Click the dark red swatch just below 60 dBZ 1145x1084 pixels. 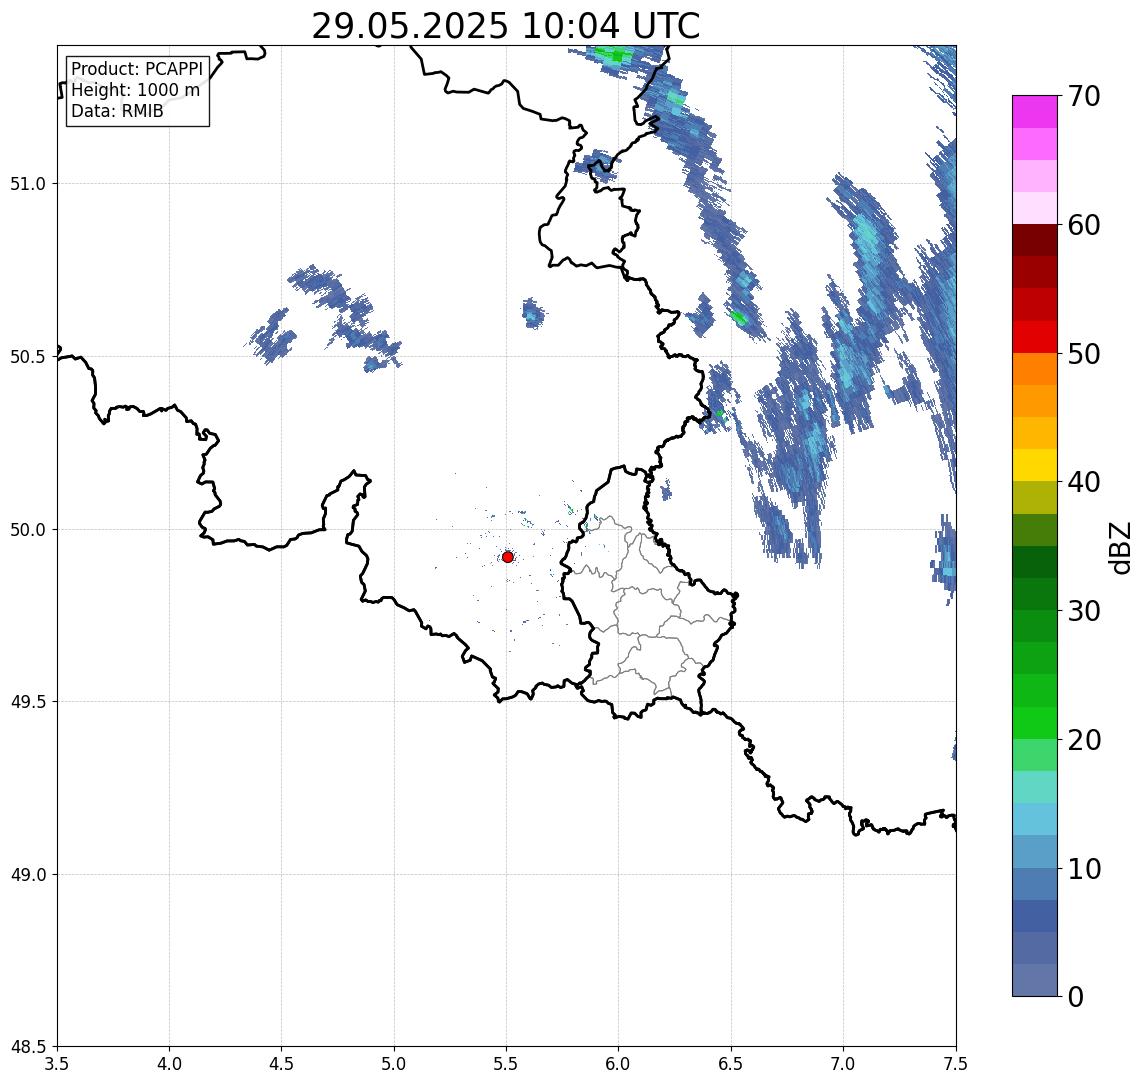coord(1035,240)
